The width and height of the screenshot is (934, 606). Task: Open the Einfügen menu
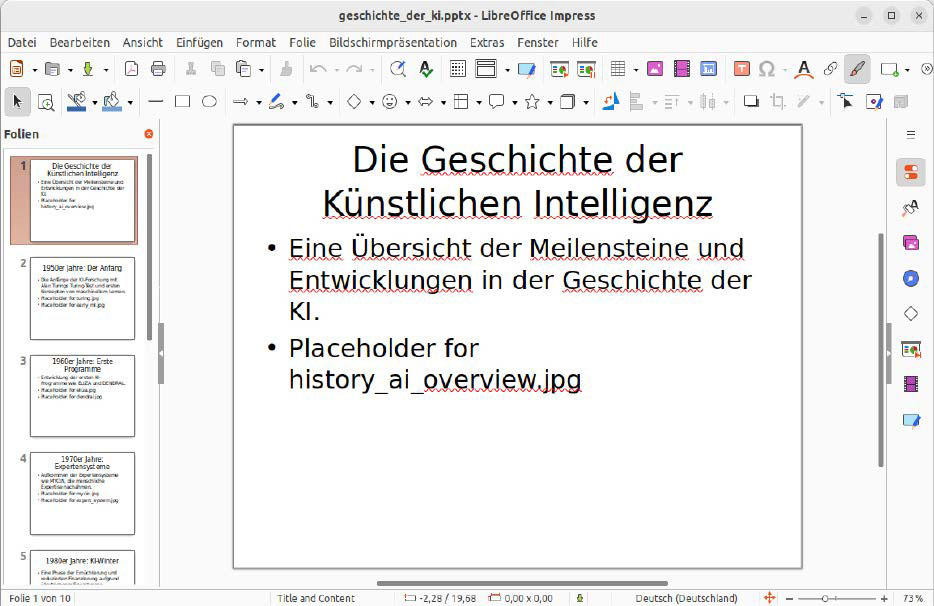(199, 42)
